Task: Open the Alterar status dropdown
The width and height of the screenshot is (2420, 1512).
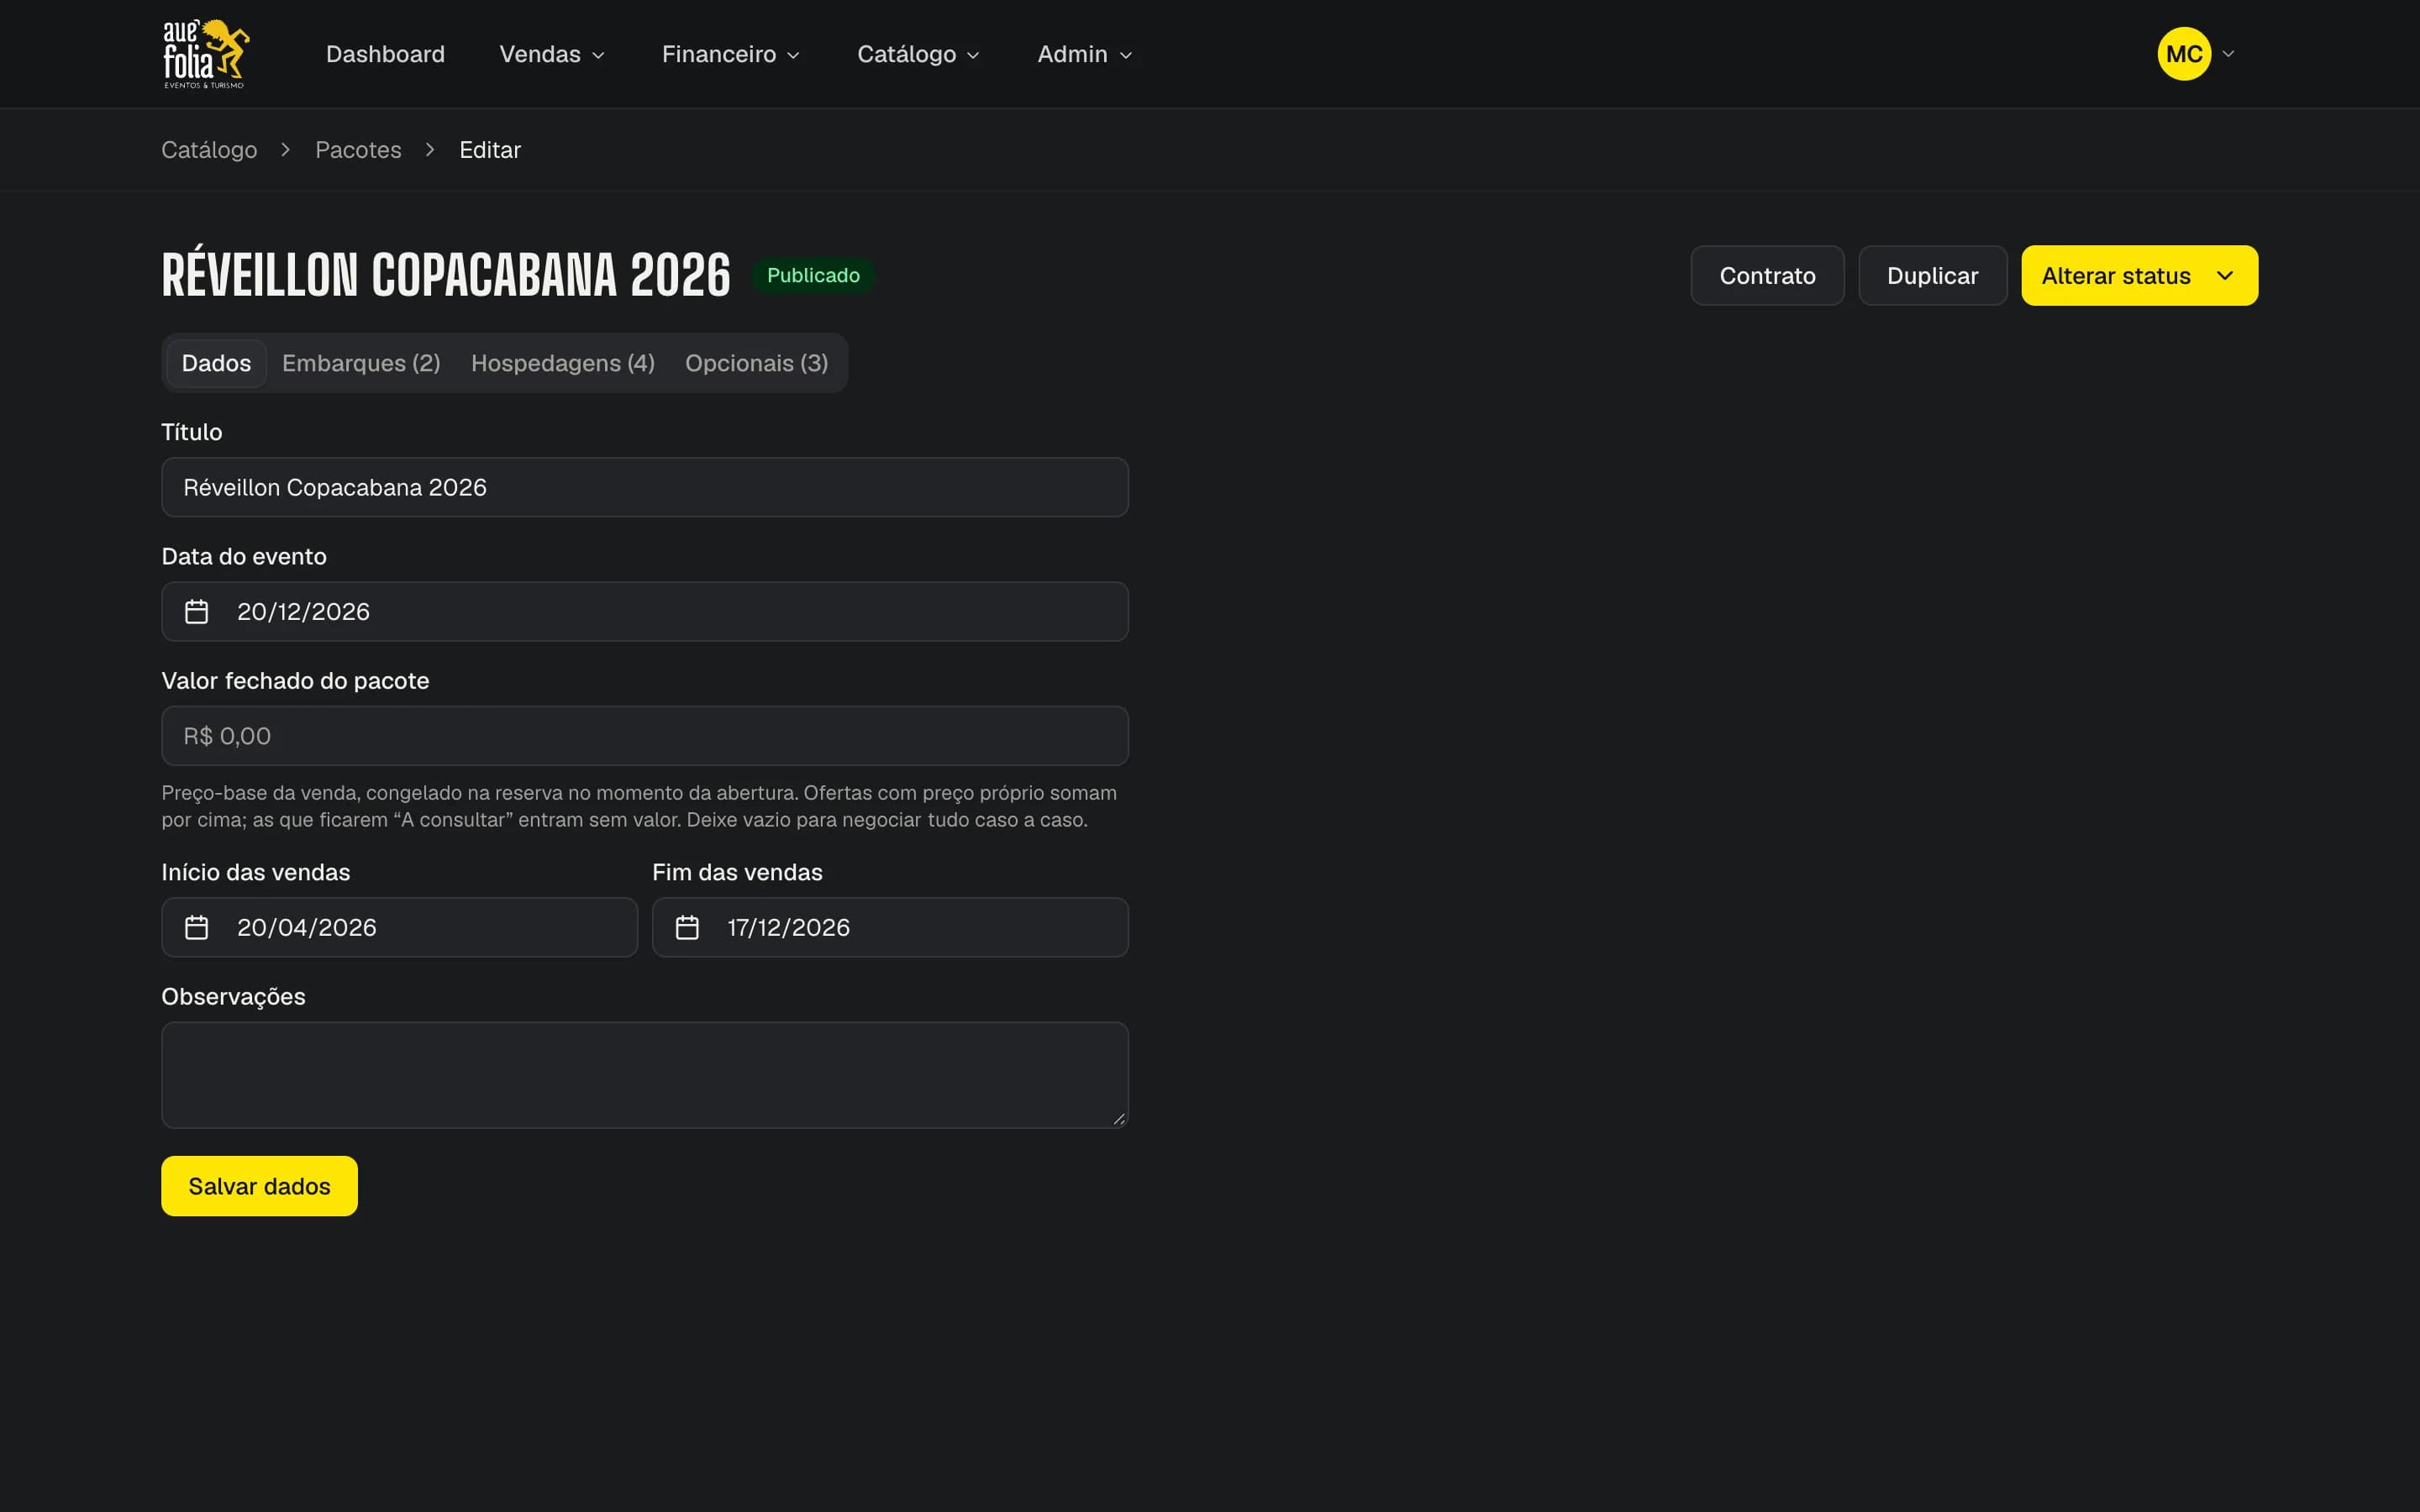Action: 2139,275
